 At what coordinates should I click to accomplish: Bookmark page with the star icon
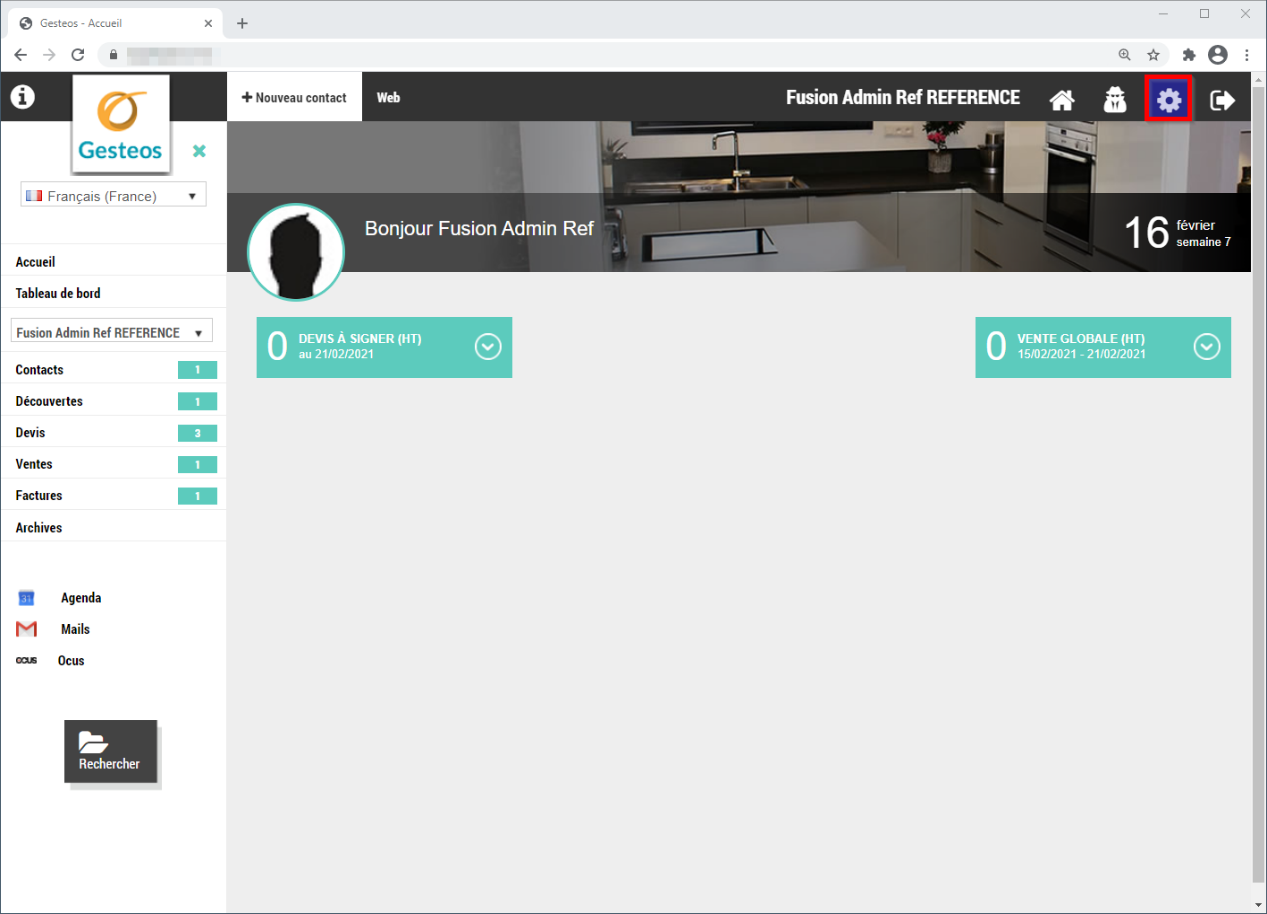click(1153, 54)
